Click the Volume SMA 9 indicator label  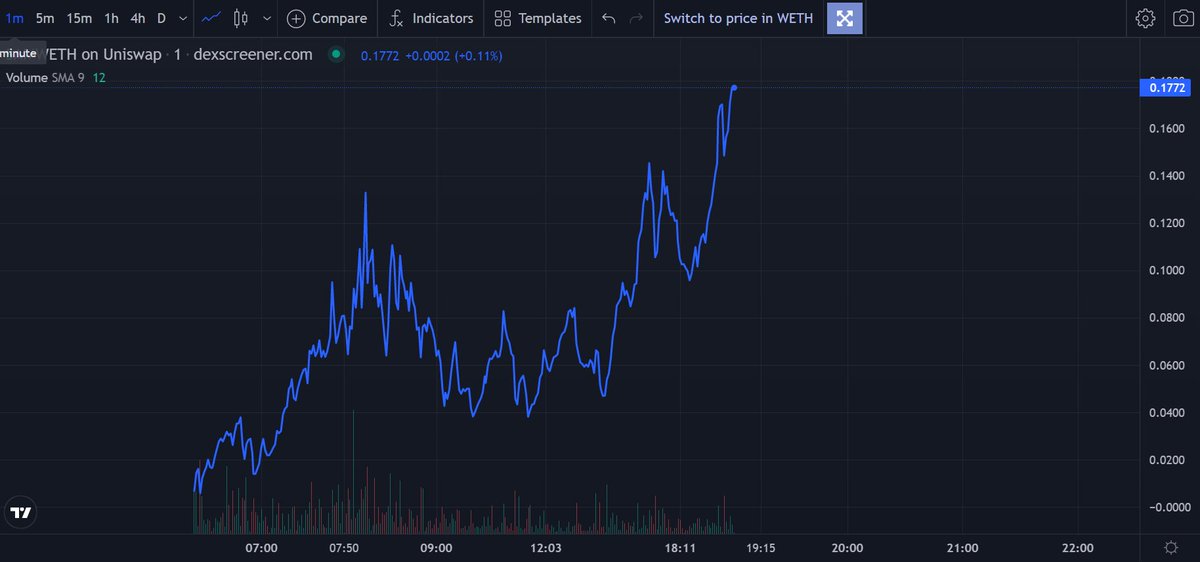click(45, 77)
